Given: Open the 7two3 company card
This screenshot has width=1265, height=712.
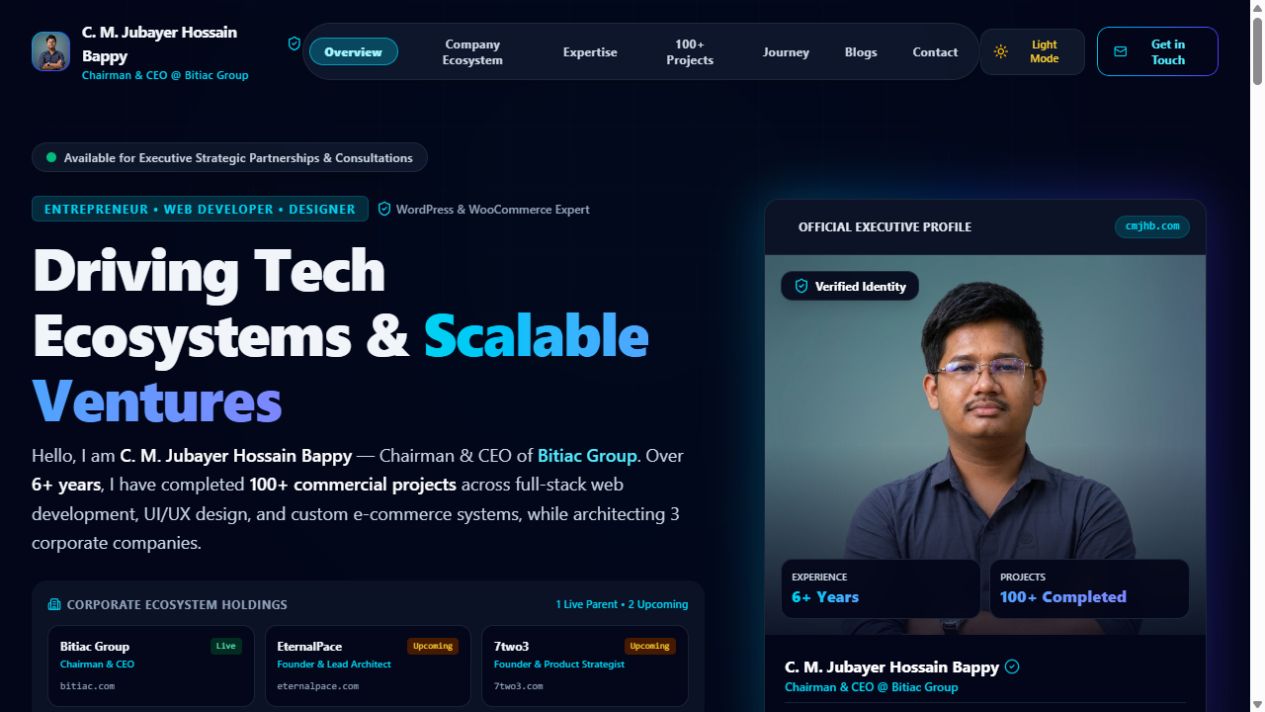Looking at the screenshot, I should pos(585,666).
